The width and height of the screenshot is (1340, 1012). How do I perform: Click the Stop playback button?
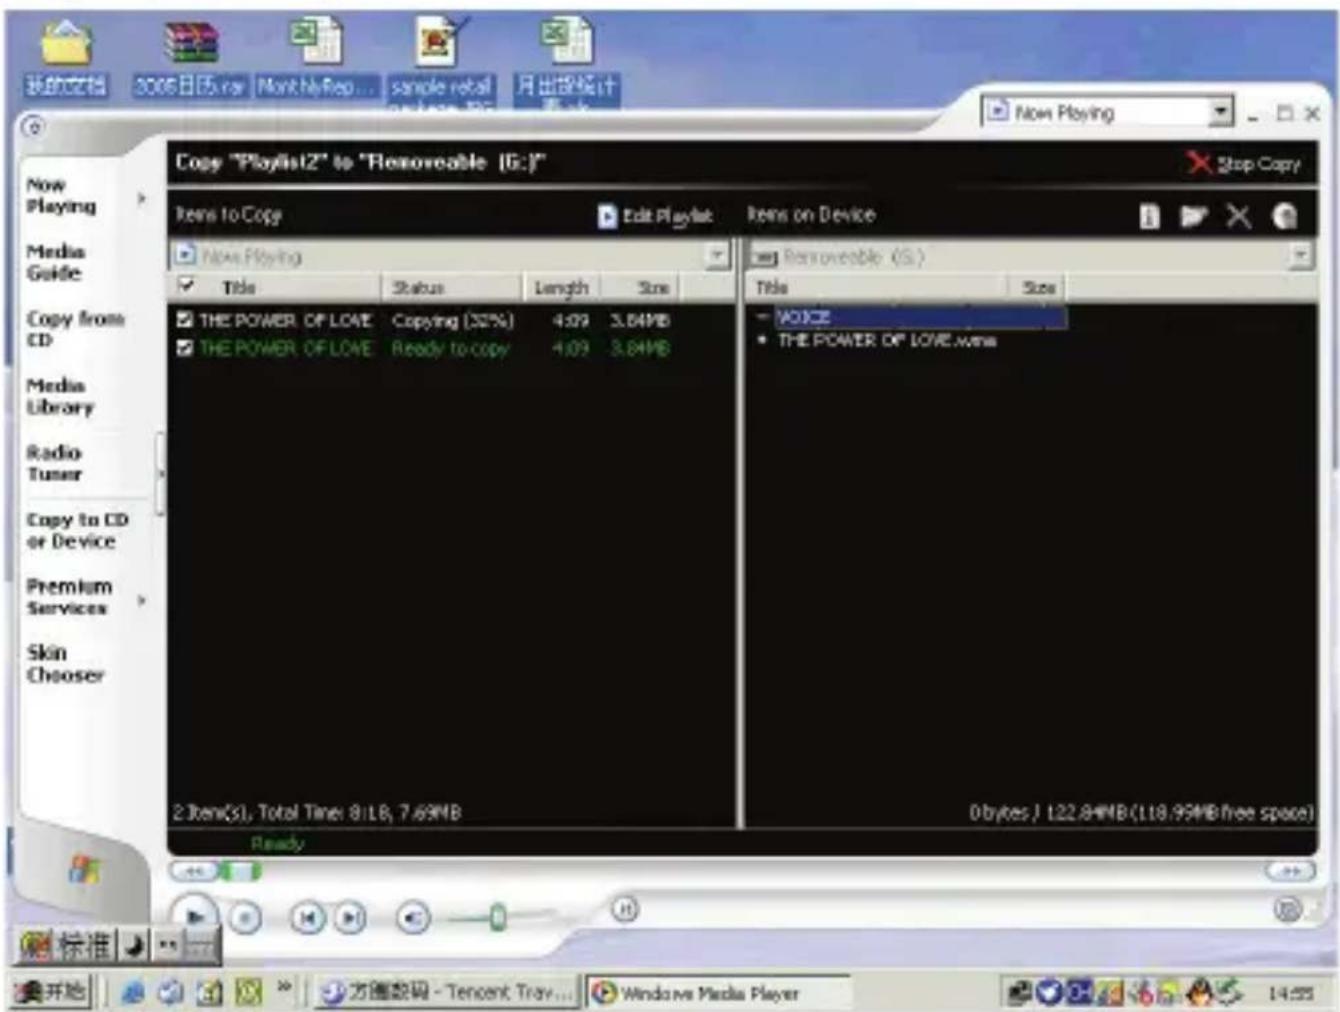point(246,917)
